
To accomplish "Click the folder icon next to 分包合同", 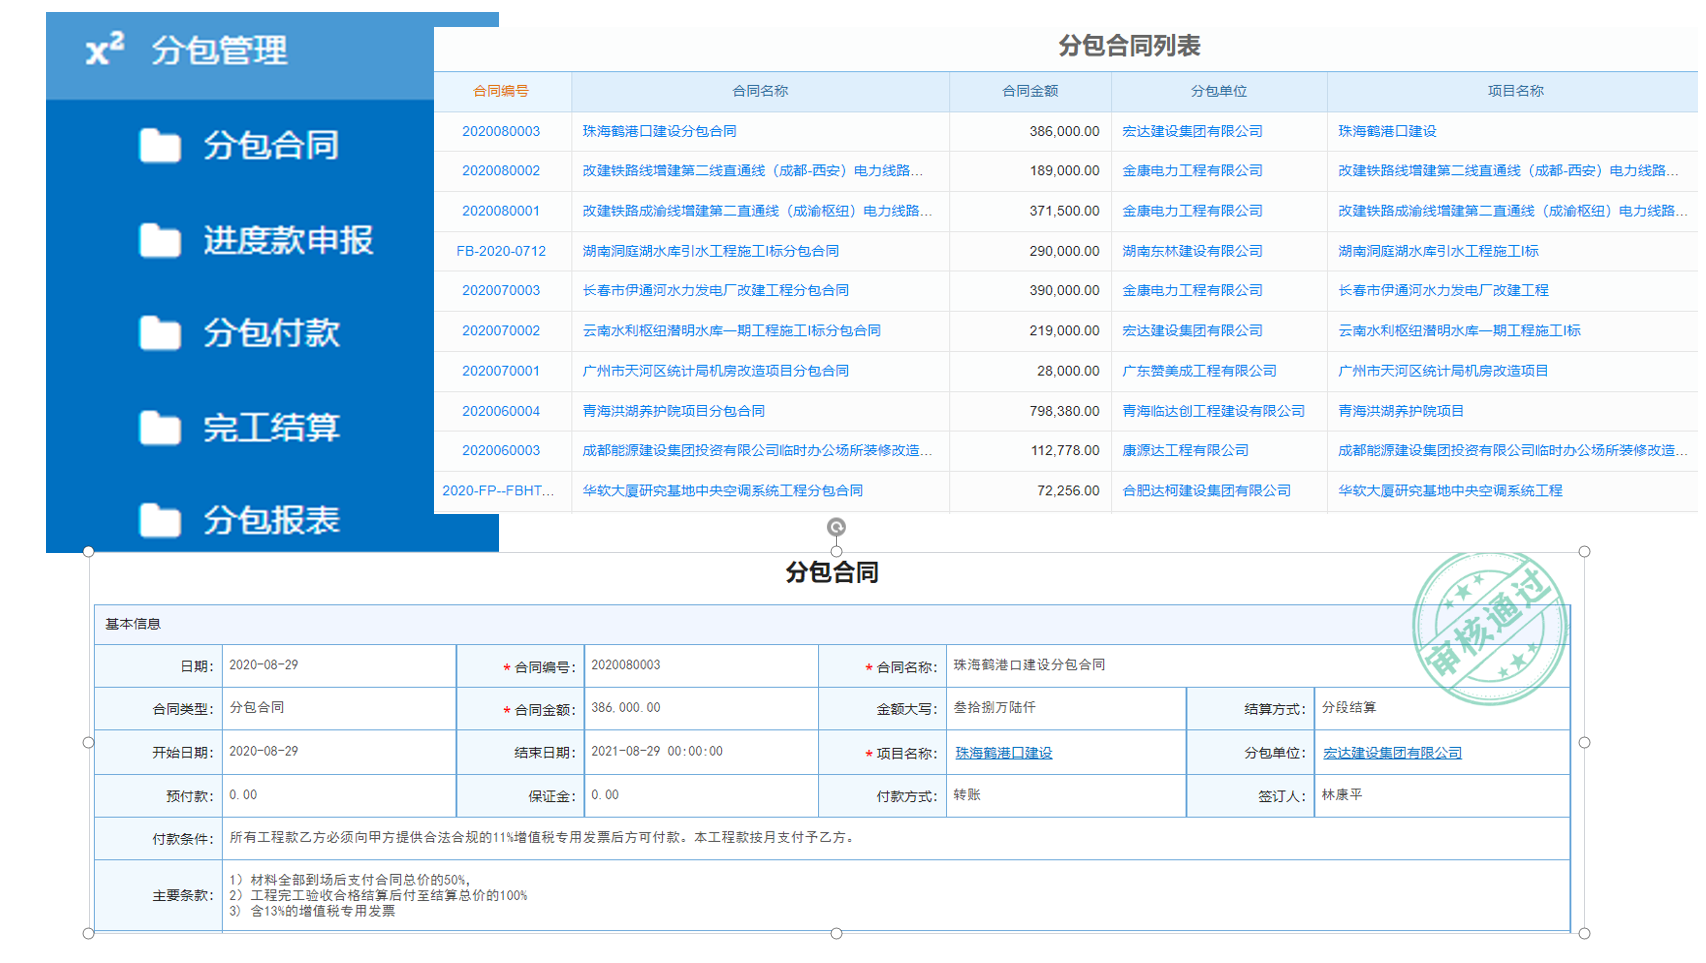I will click(160, 146).
